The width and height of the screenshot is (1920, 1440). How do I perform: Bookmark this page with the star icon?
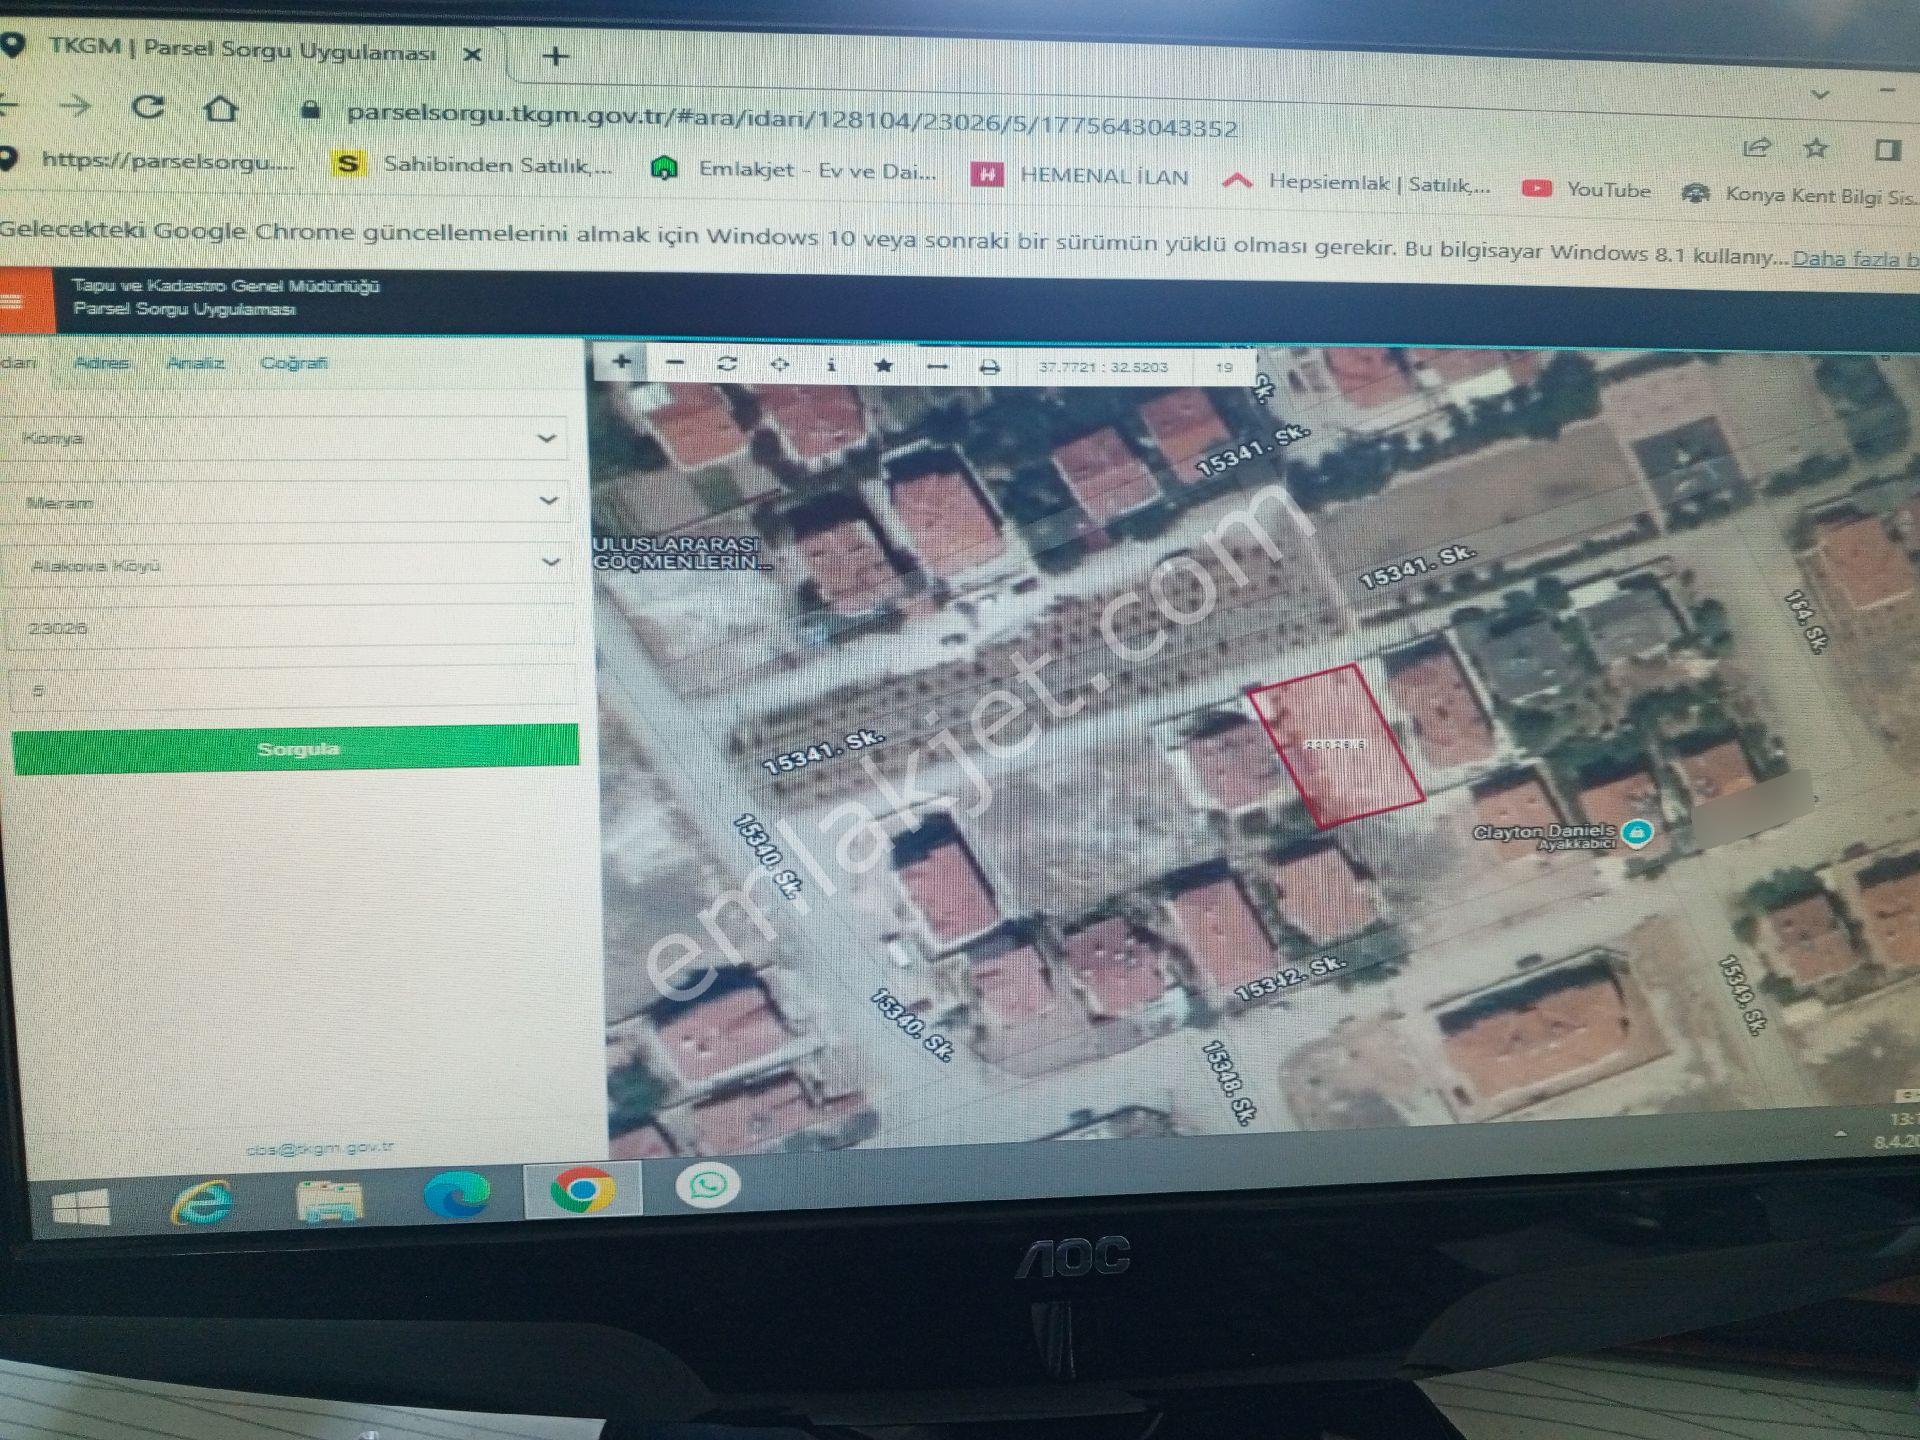[1816, 149]
